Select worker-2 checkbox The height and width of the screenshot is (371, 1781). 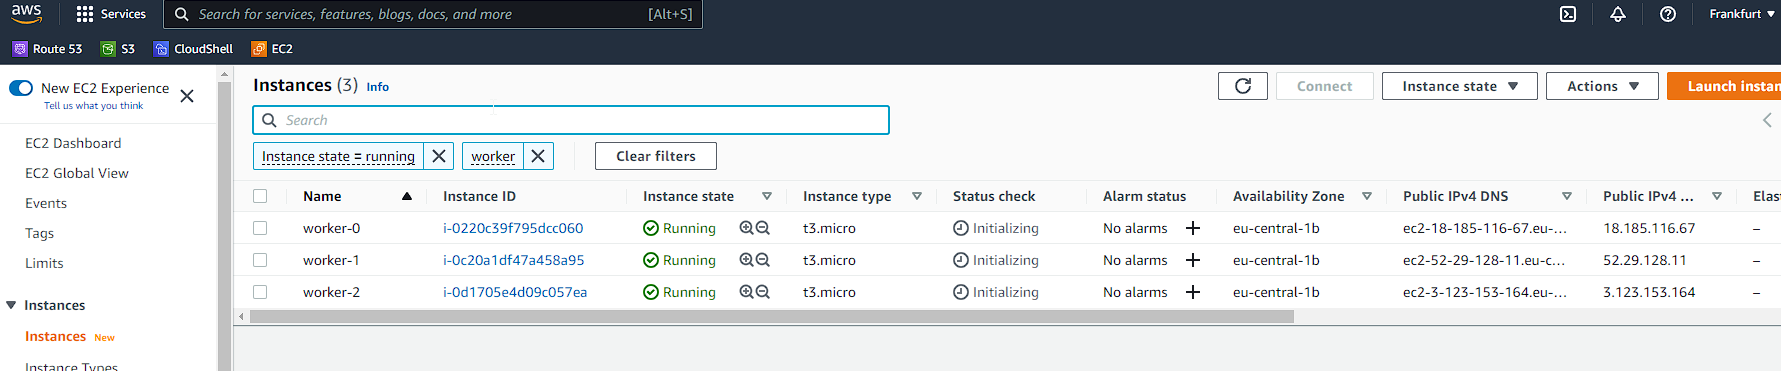[260, 292]
